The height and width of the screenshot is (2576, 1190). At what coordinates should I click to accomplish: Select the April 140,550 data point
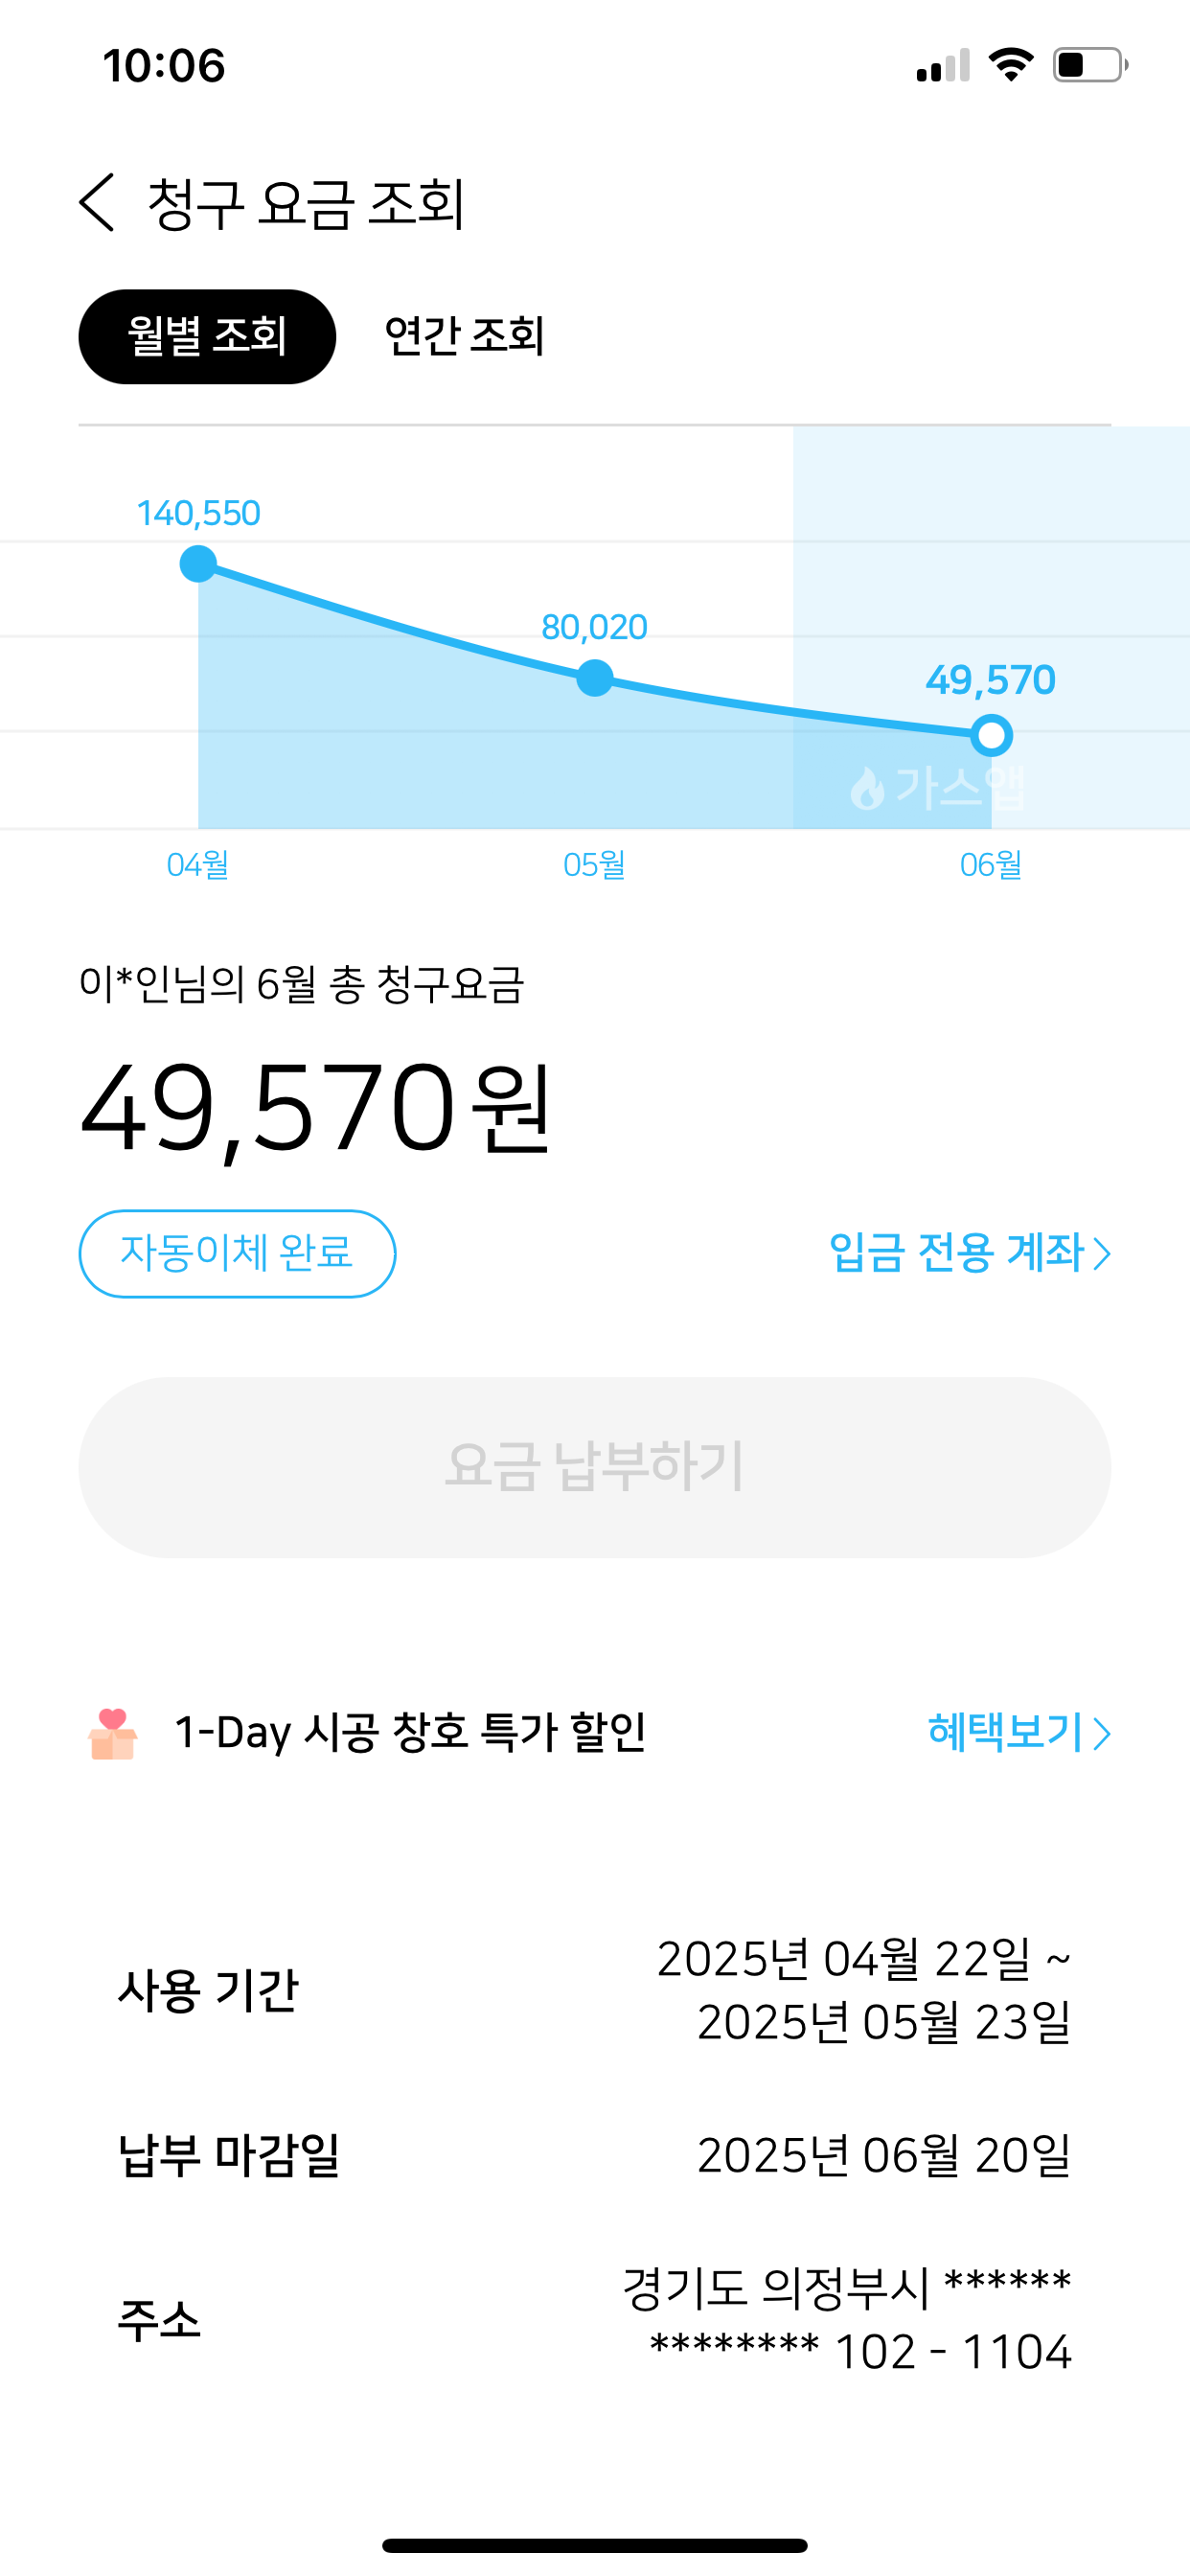click(x=198, y=564)
